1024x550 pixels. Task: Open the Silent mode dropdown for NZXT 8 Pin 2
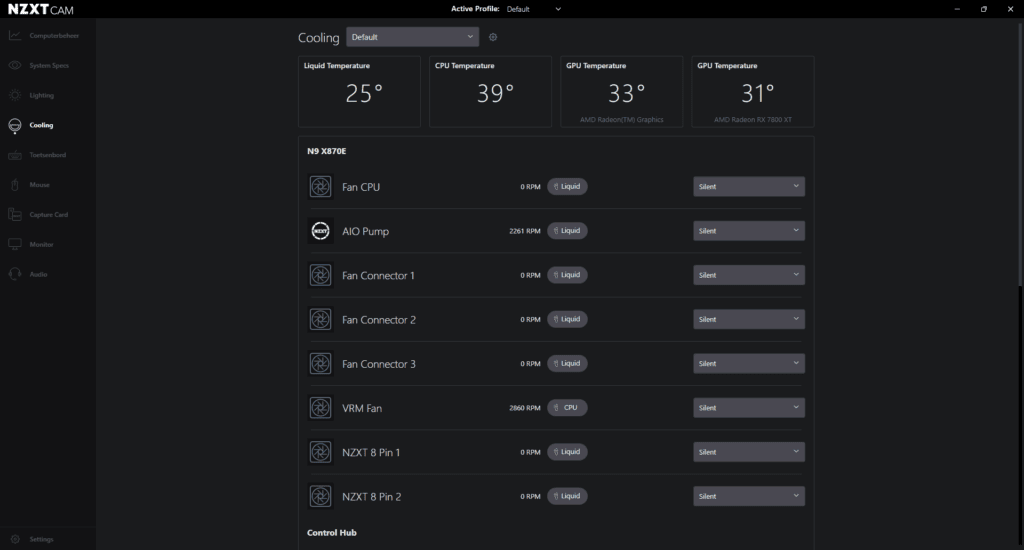coord(748,496)
